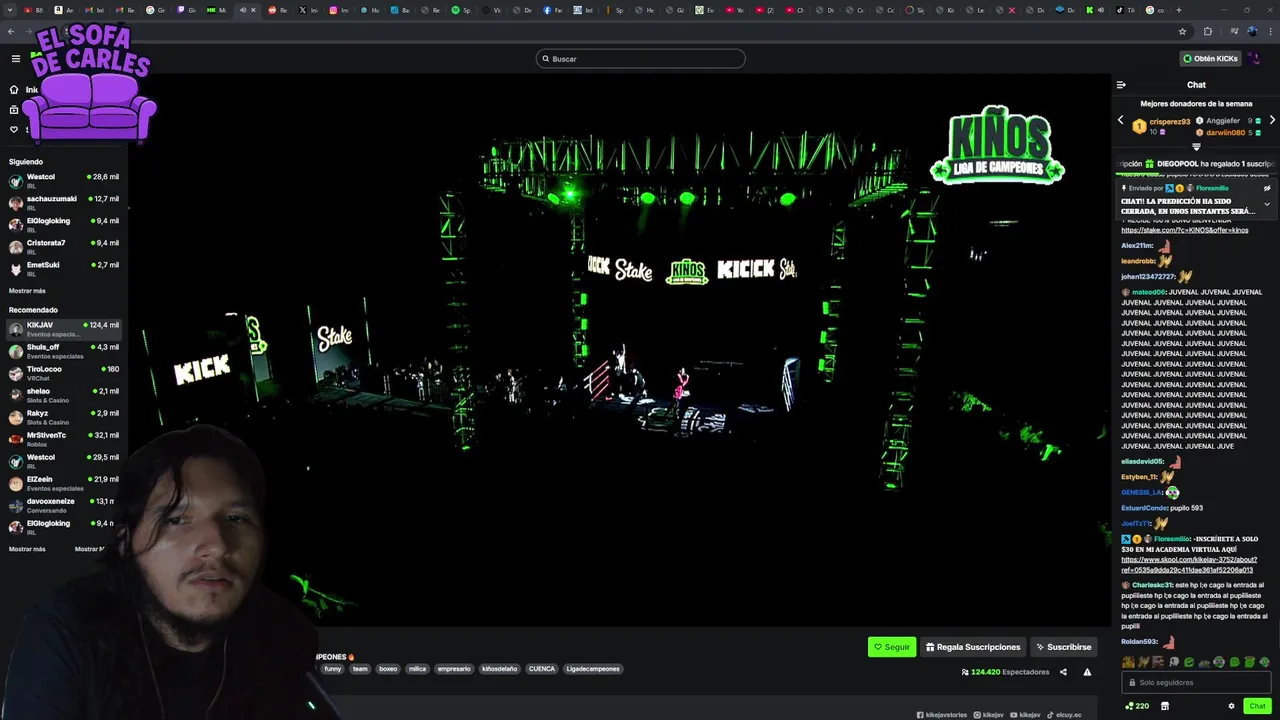The image size is (1280, 720).
Task: Show previous top donors with left arrow
Action: click(1120, 120)
